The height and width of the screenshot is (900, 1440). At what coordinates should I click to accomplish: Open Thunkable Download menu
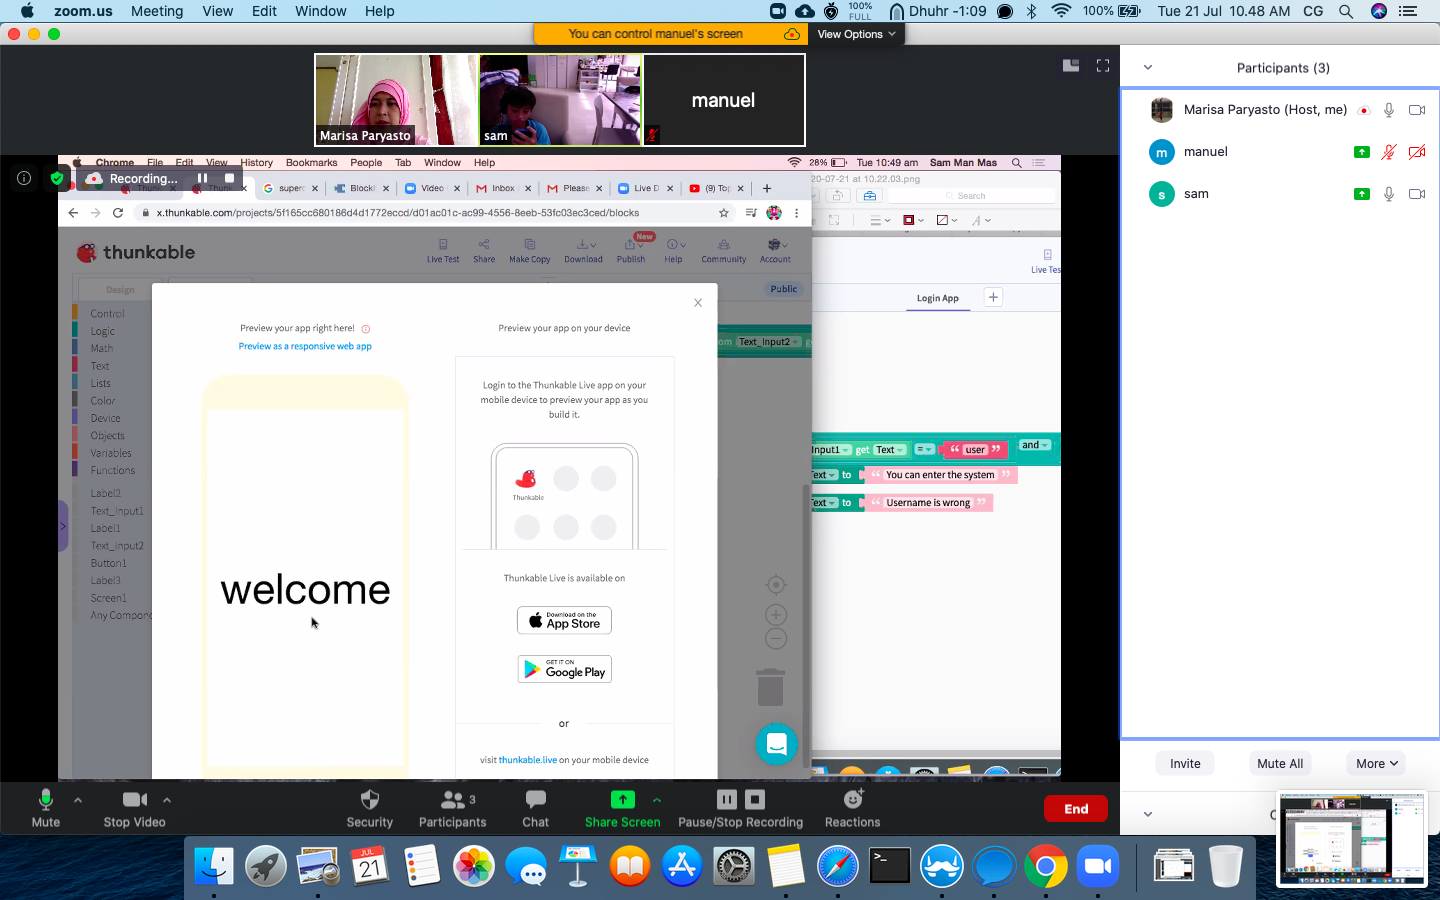583,250
